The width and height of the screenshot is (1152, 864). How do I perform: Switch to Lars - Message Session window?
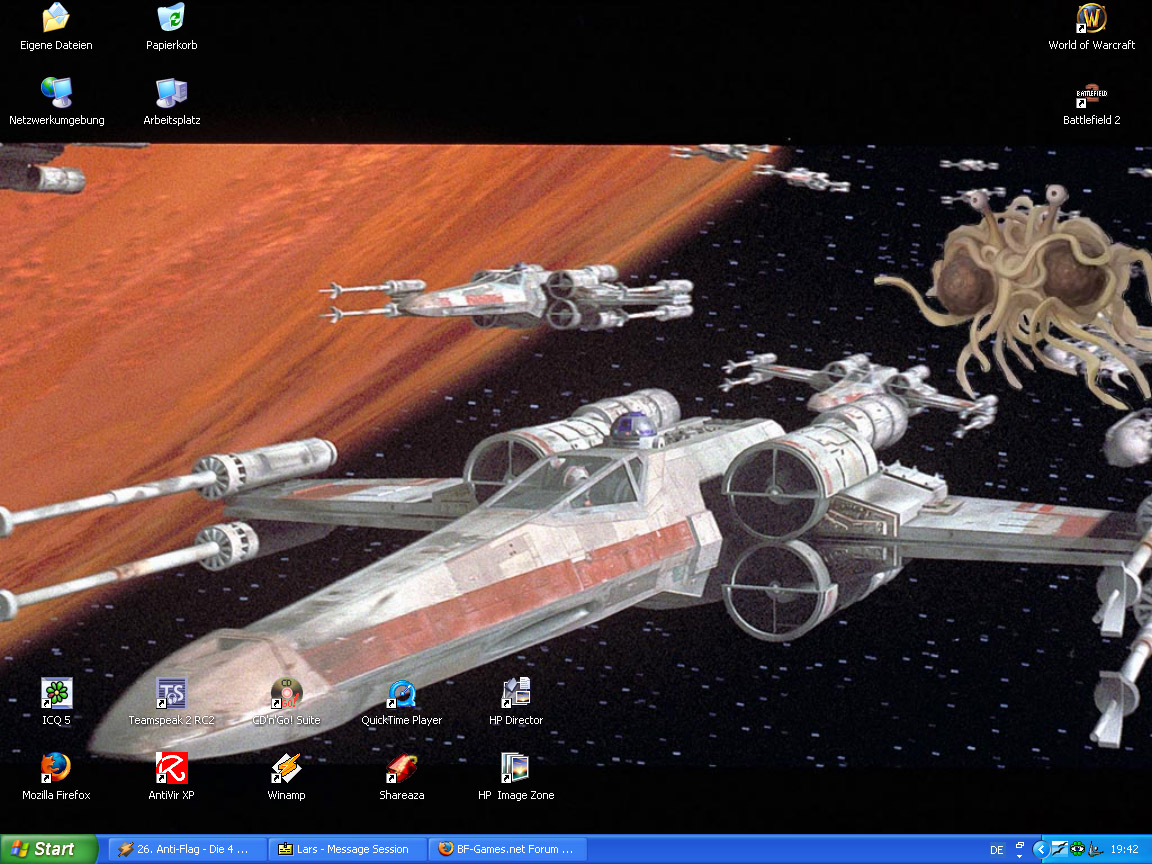[x=347, y=849]
